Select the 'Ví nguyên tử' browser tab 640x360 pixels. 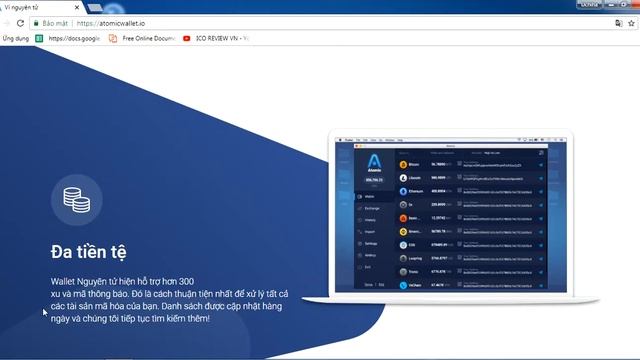pos(40,7)
